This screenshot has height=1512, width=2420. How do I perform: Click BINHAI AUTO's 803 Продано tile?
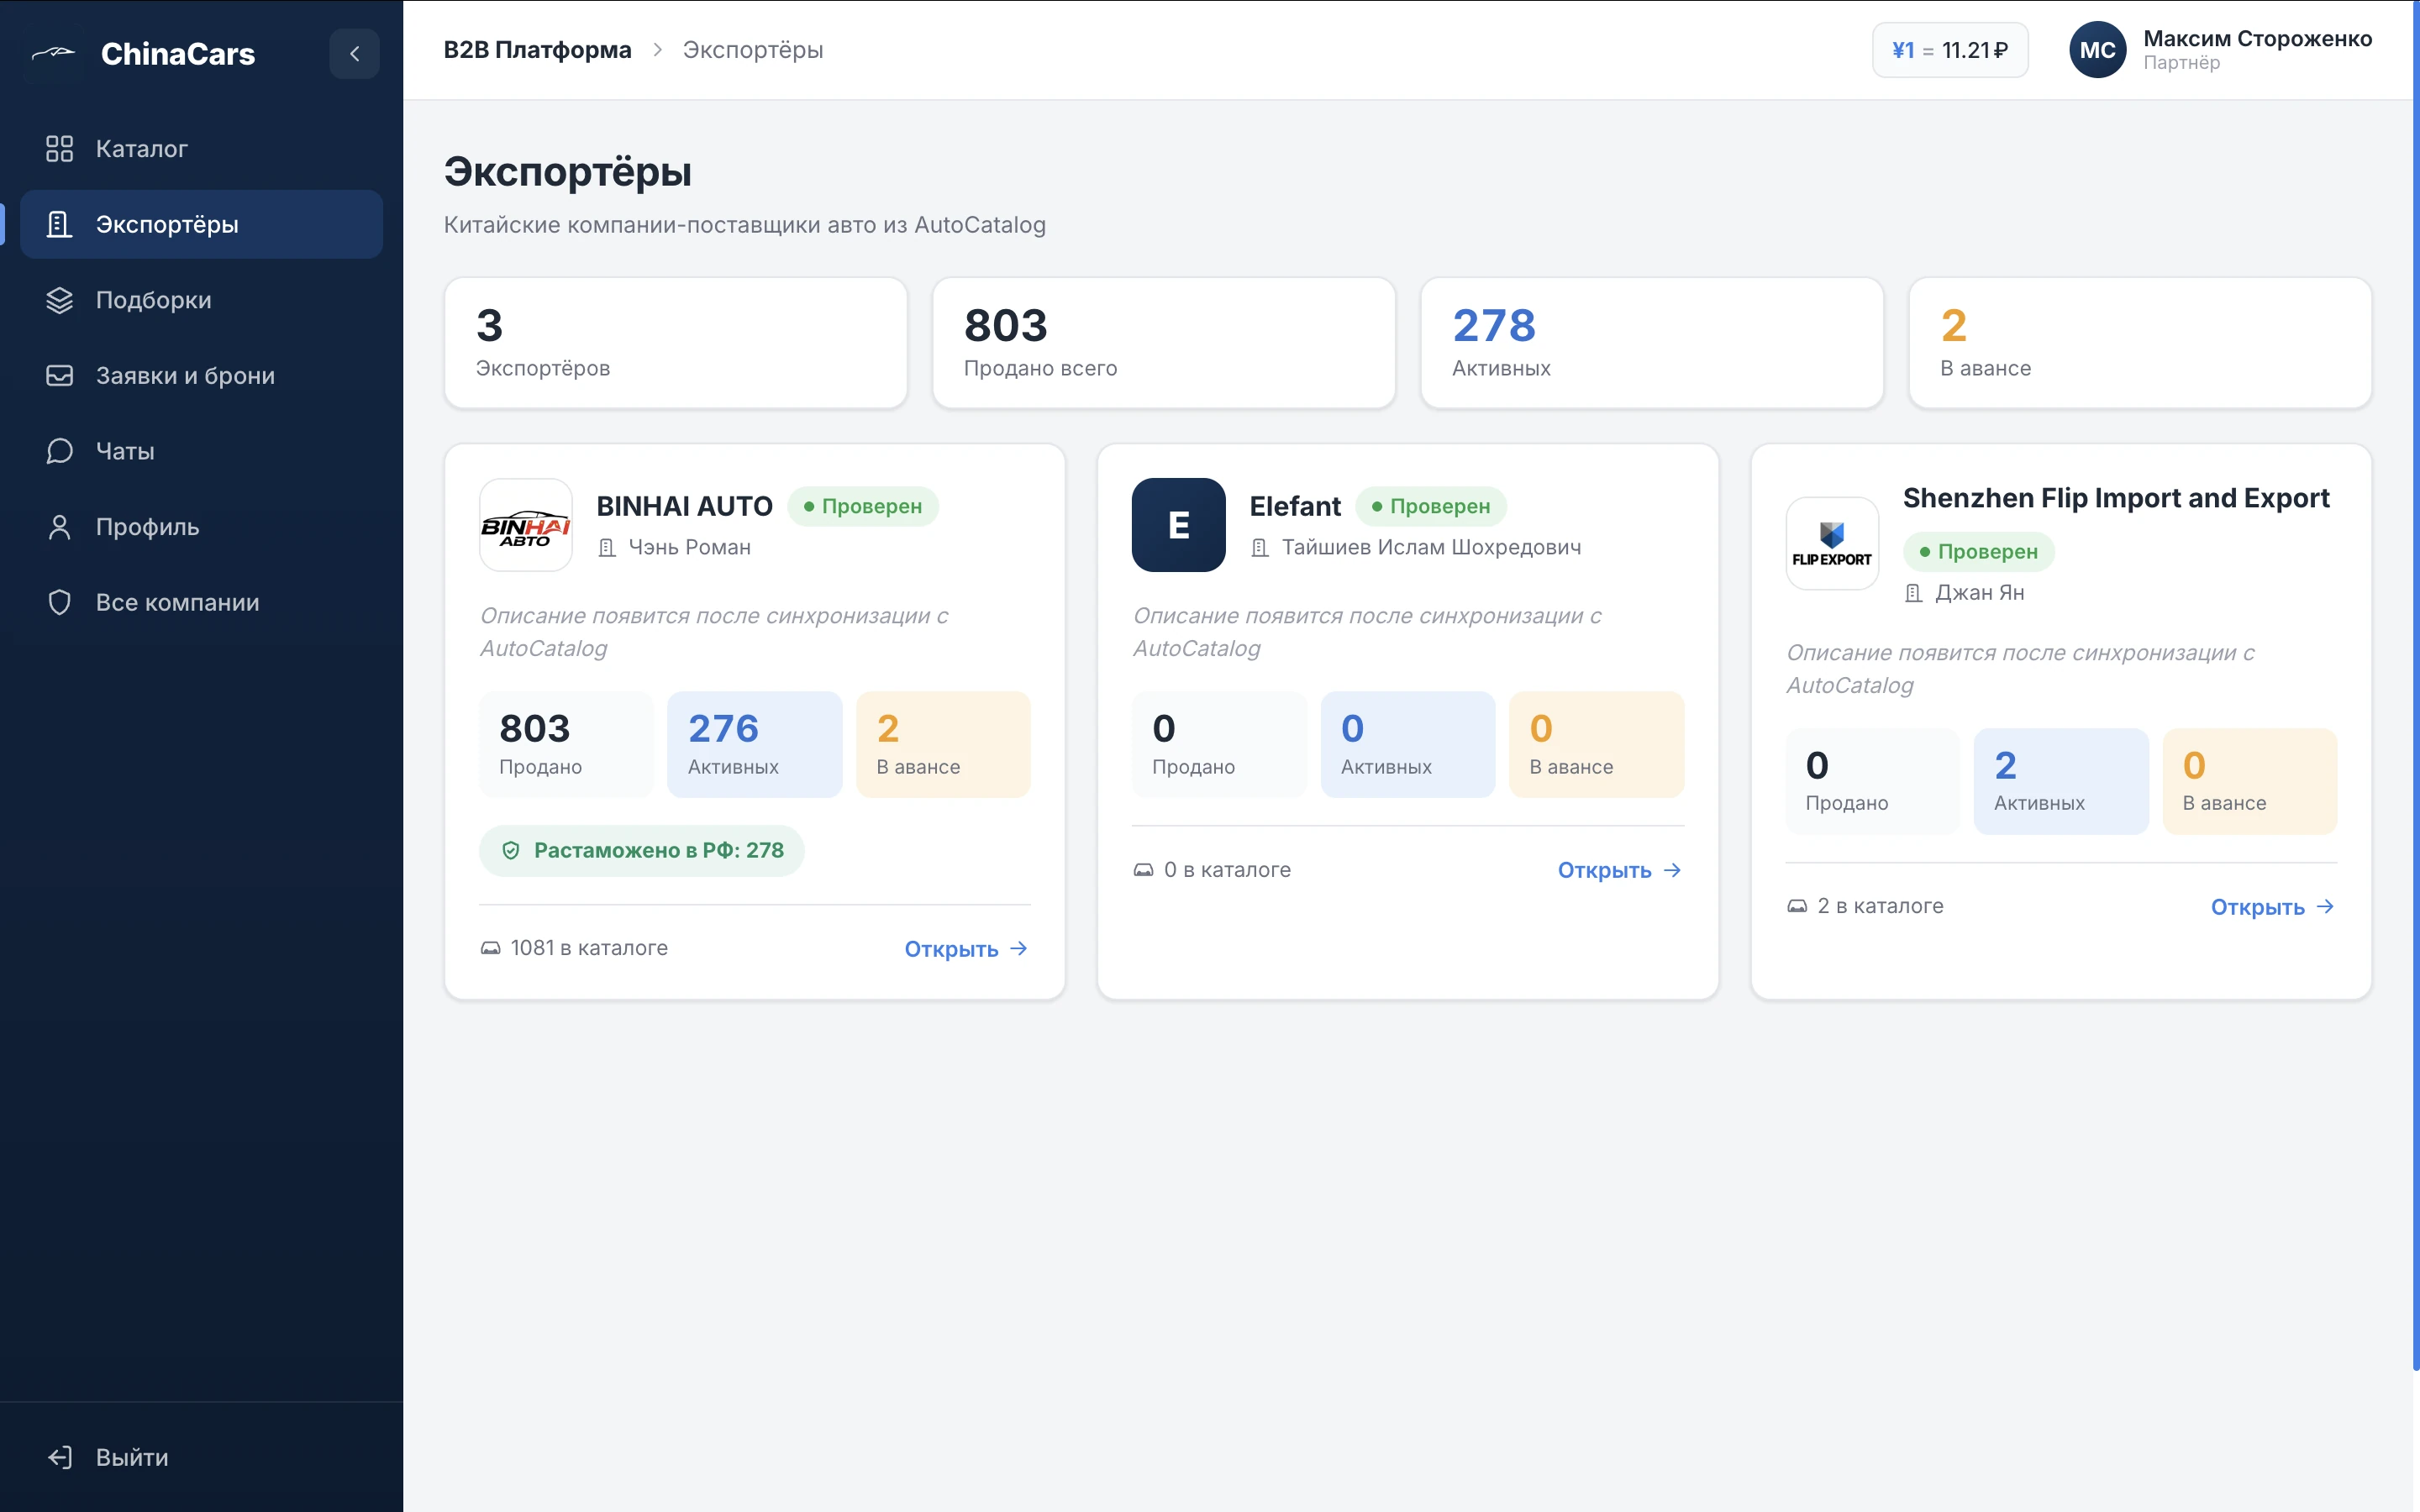pos(567,745)
